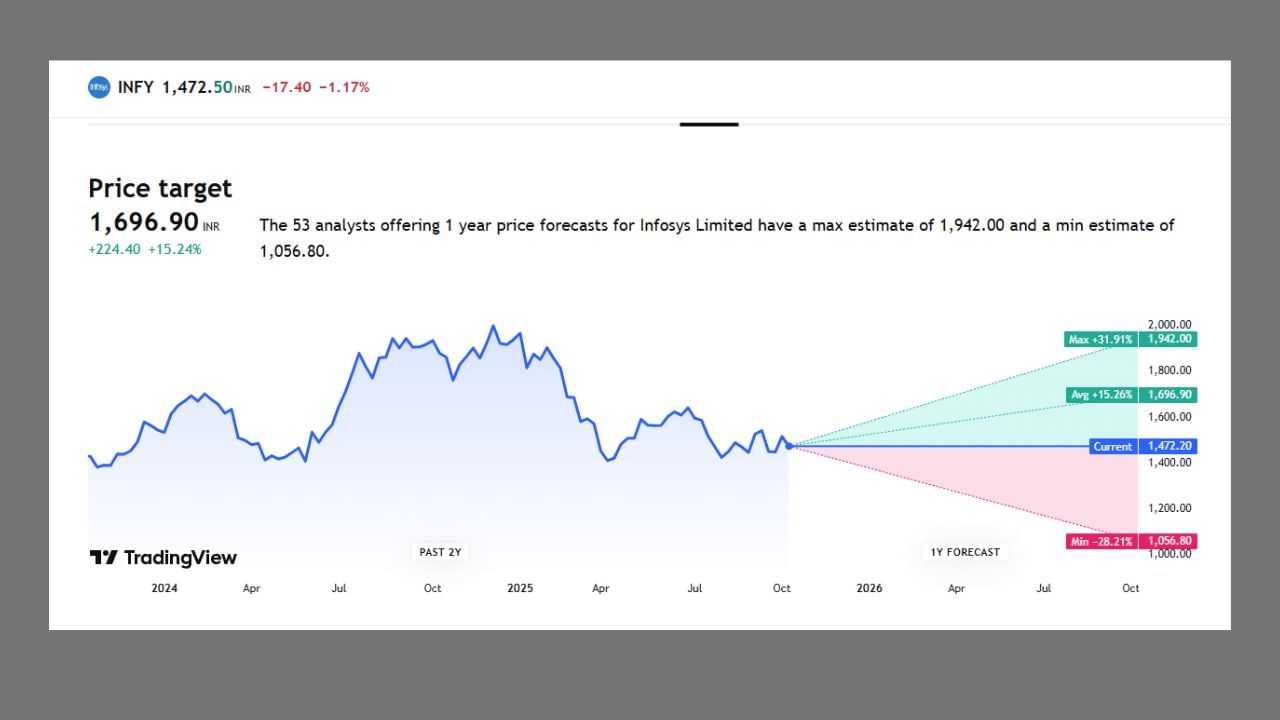Click the TradingView logo icon
This screenshot has height=720, width=1280.
coord(104,558)
